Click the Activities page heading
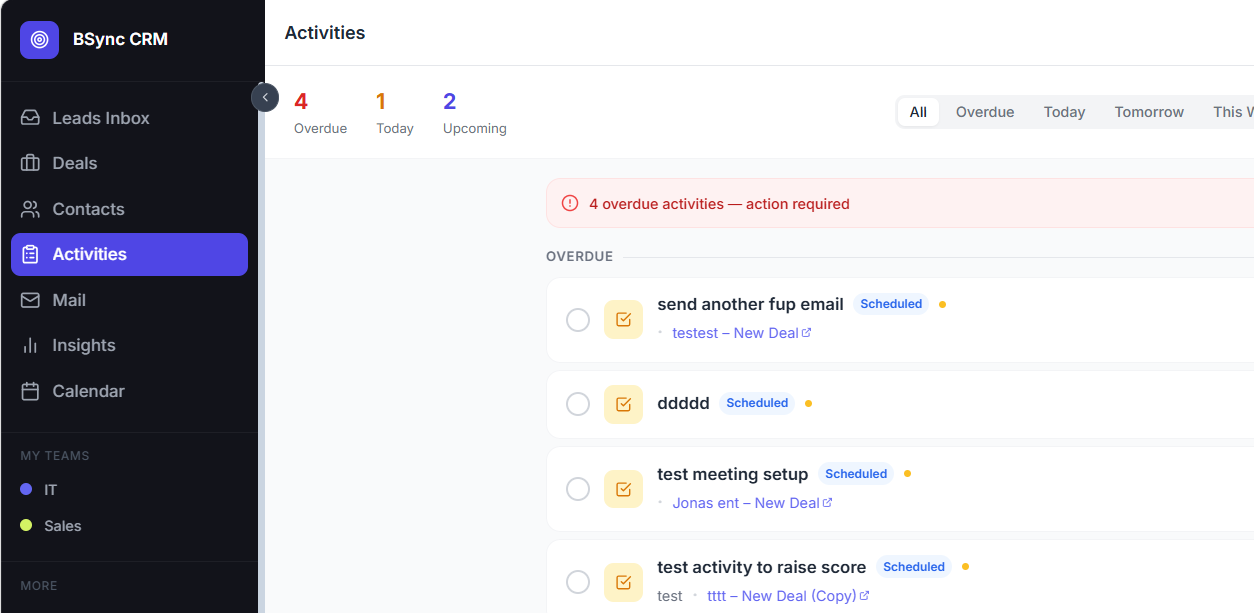1254x613 pixels. [x=325, y=33]
